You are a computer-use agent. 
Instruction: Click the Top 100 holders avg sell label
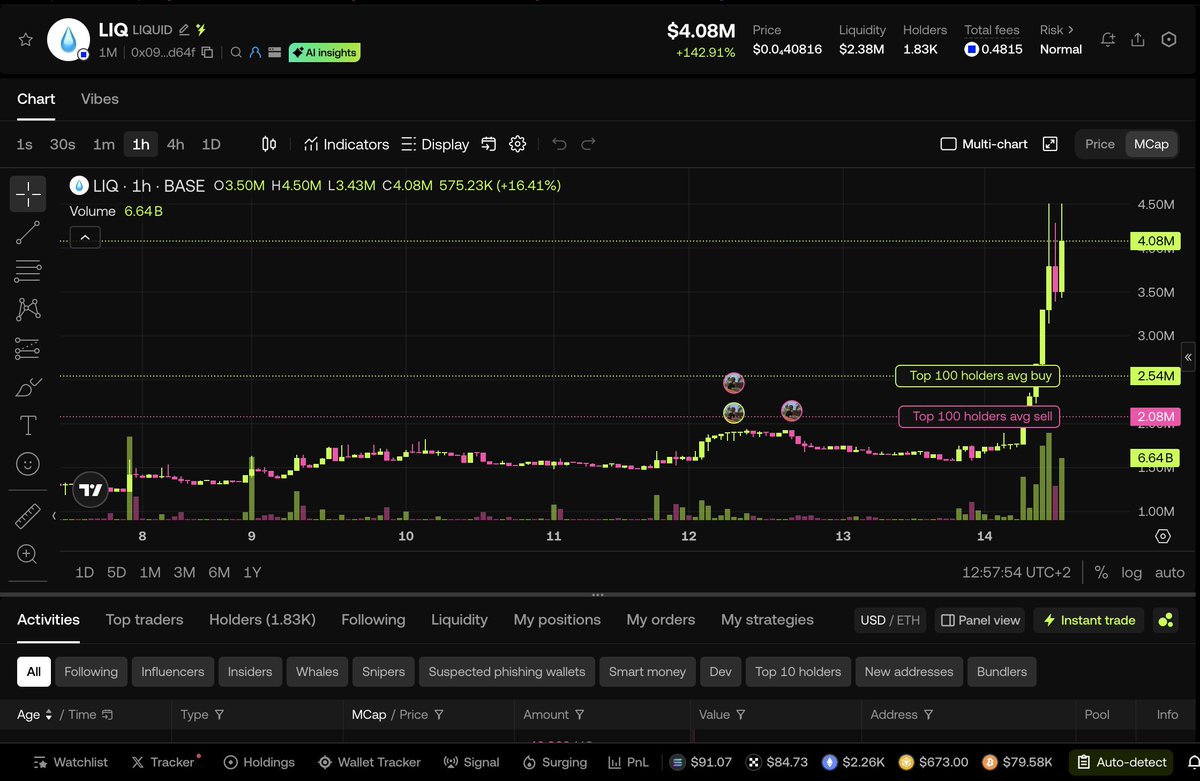[x=981, y=416]
